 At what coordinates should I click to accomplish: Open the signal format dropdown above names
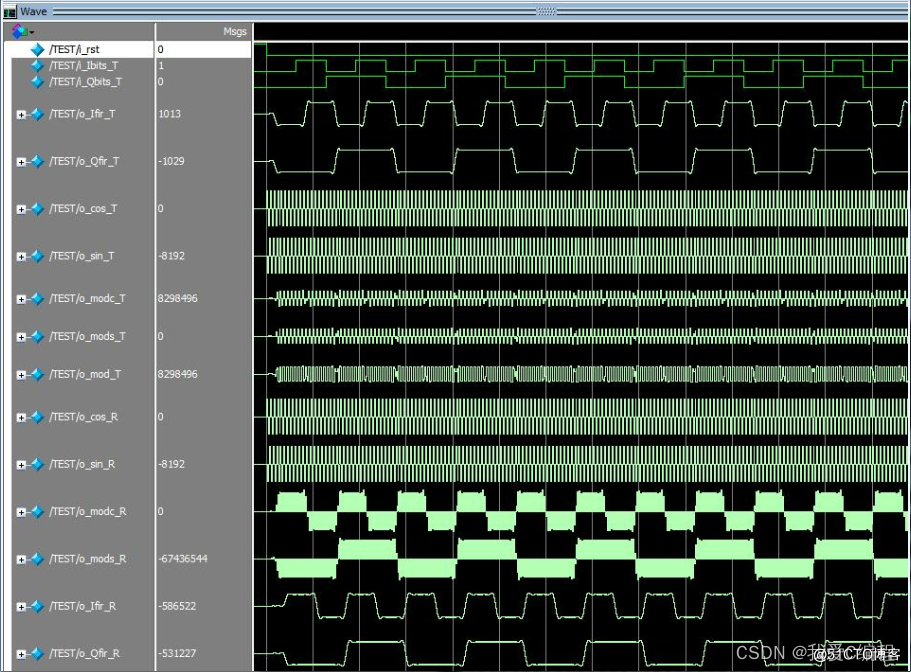pyautogui.click(x=20, y=32)
